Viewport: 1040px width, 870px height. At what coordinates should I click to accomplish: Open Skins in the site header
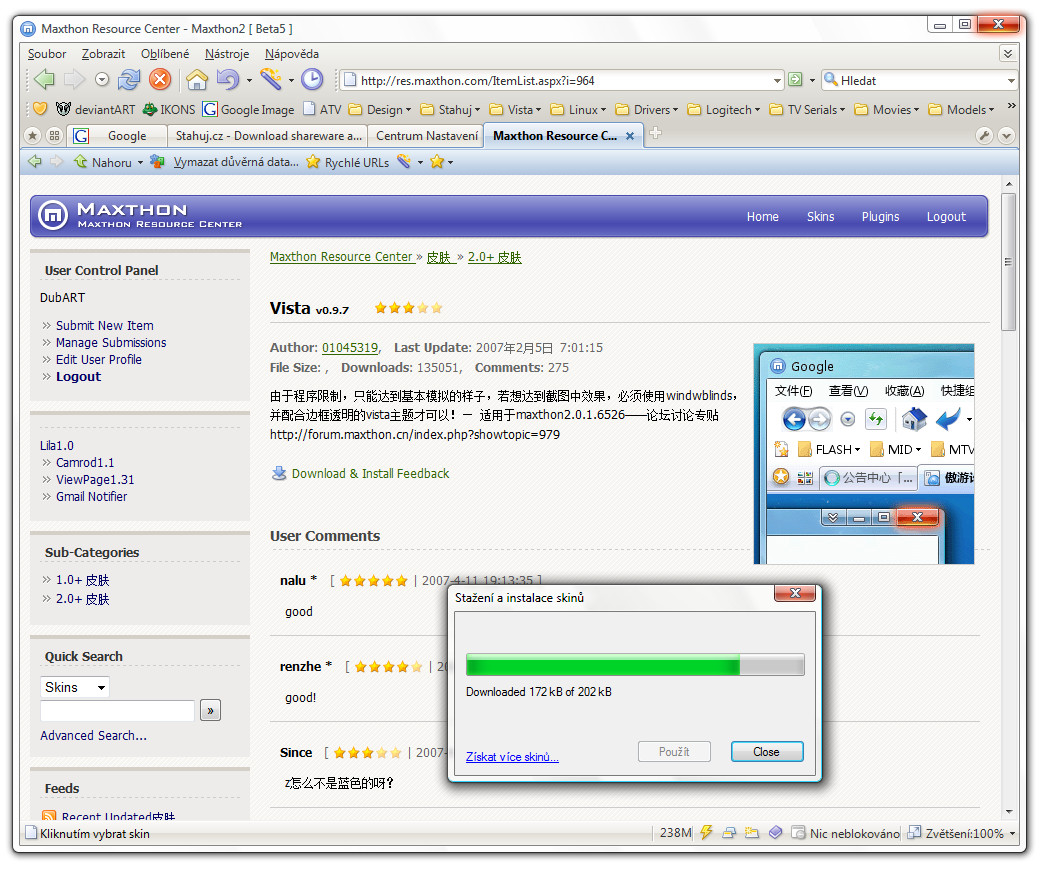point(820,216)
